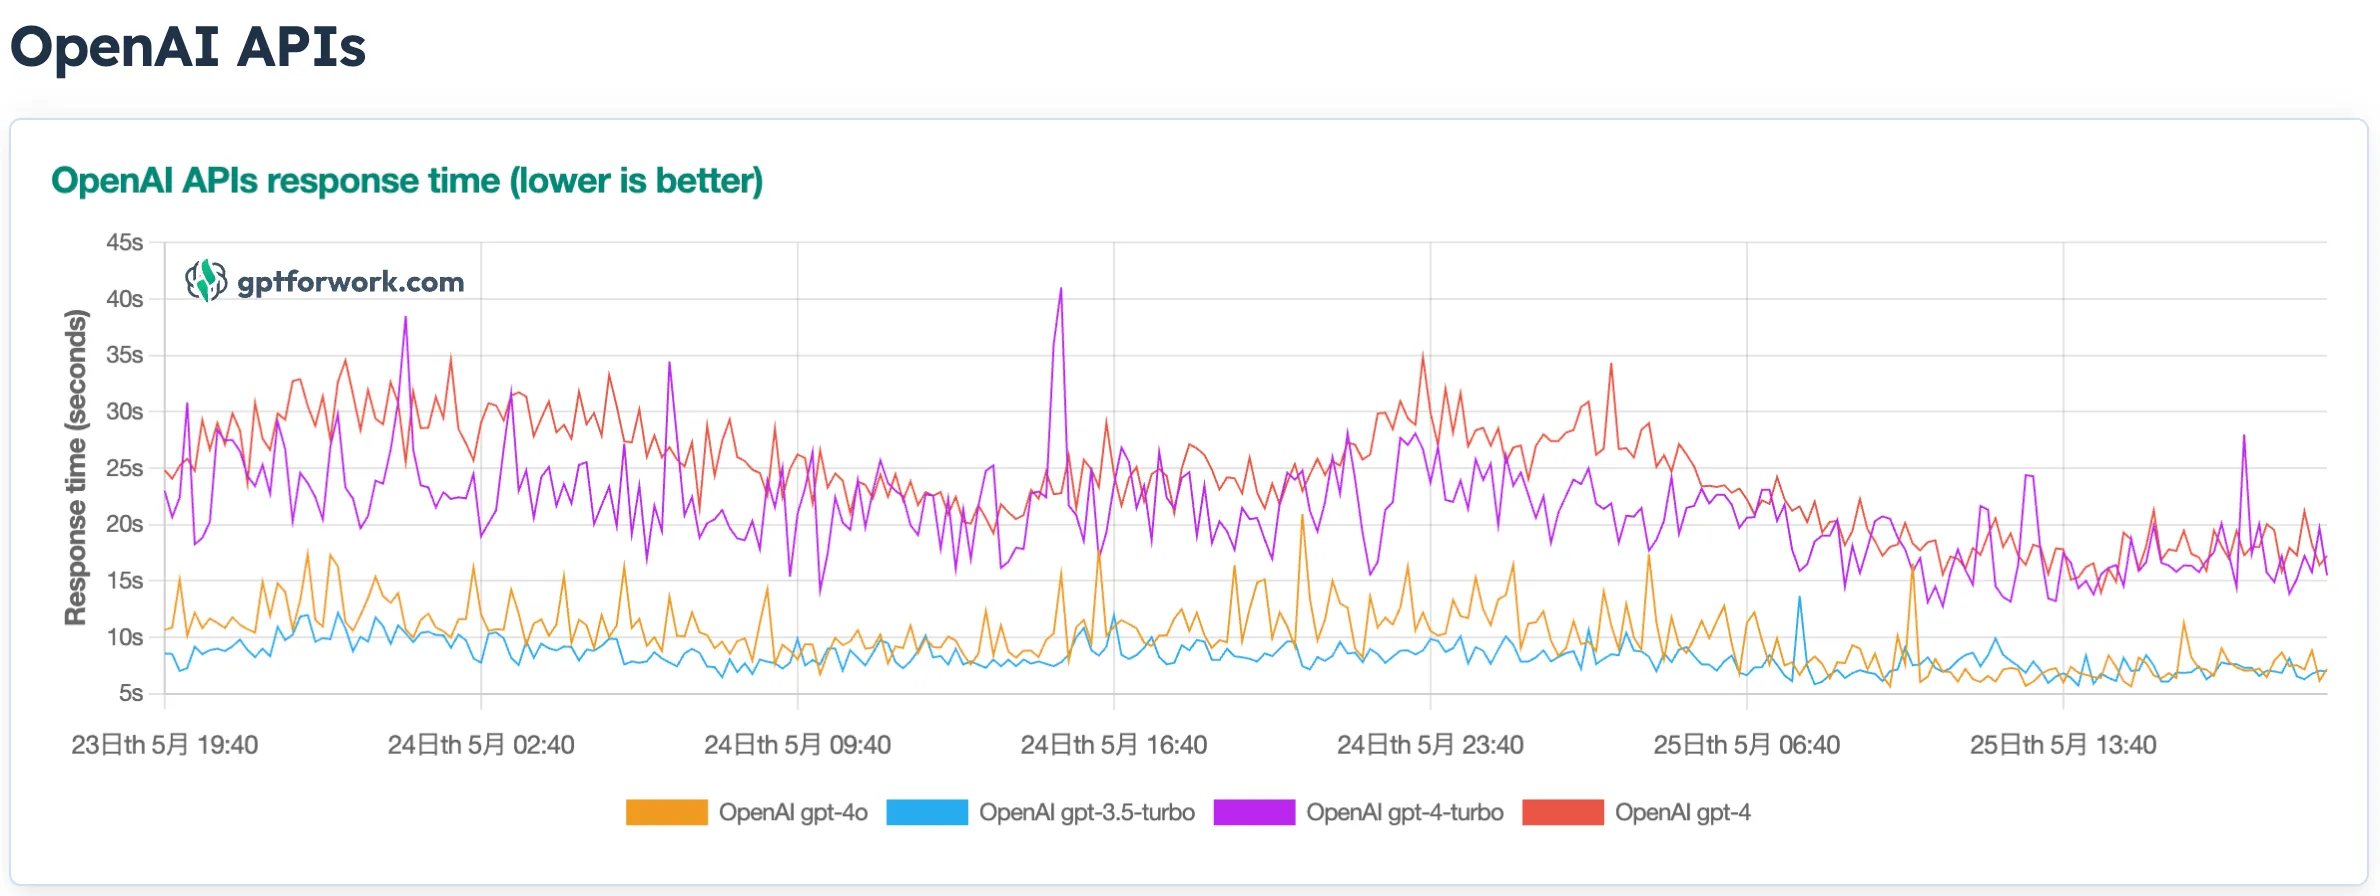Click the chart title about response time

[x=407, y=181]
